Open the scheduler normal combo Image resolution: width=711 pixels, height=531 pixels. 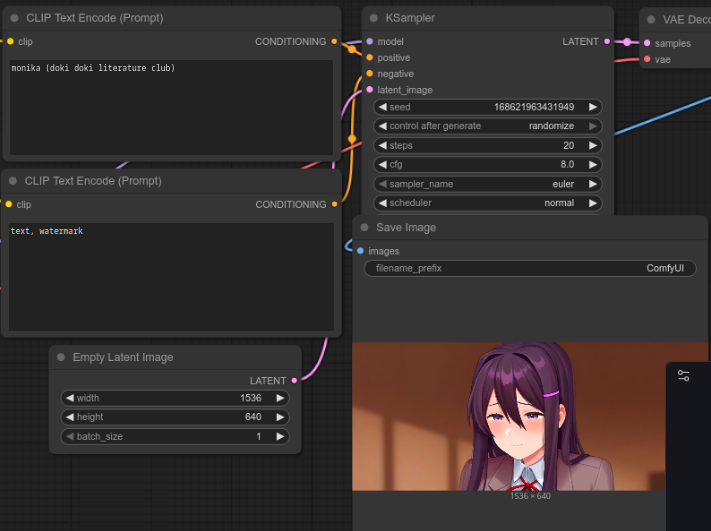click(x=487, y=203)
